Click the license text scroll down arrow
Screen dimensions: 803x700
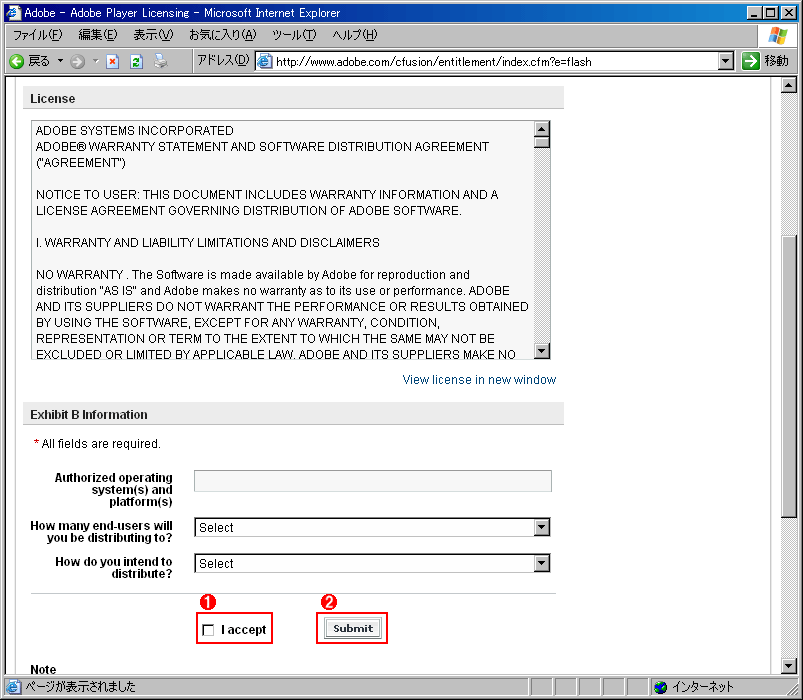[x=541, y=351]
